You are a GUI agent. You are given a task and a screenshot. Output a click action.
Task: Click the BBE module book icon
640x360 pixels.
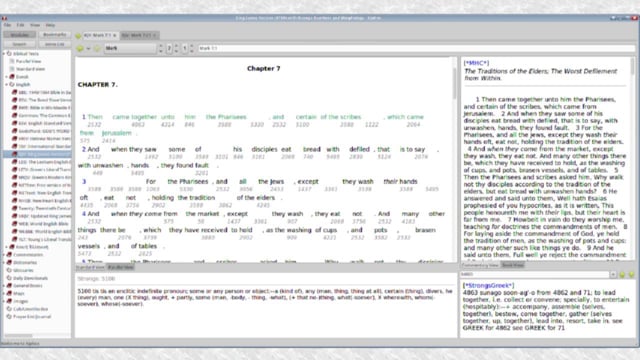tap(14, 92)
